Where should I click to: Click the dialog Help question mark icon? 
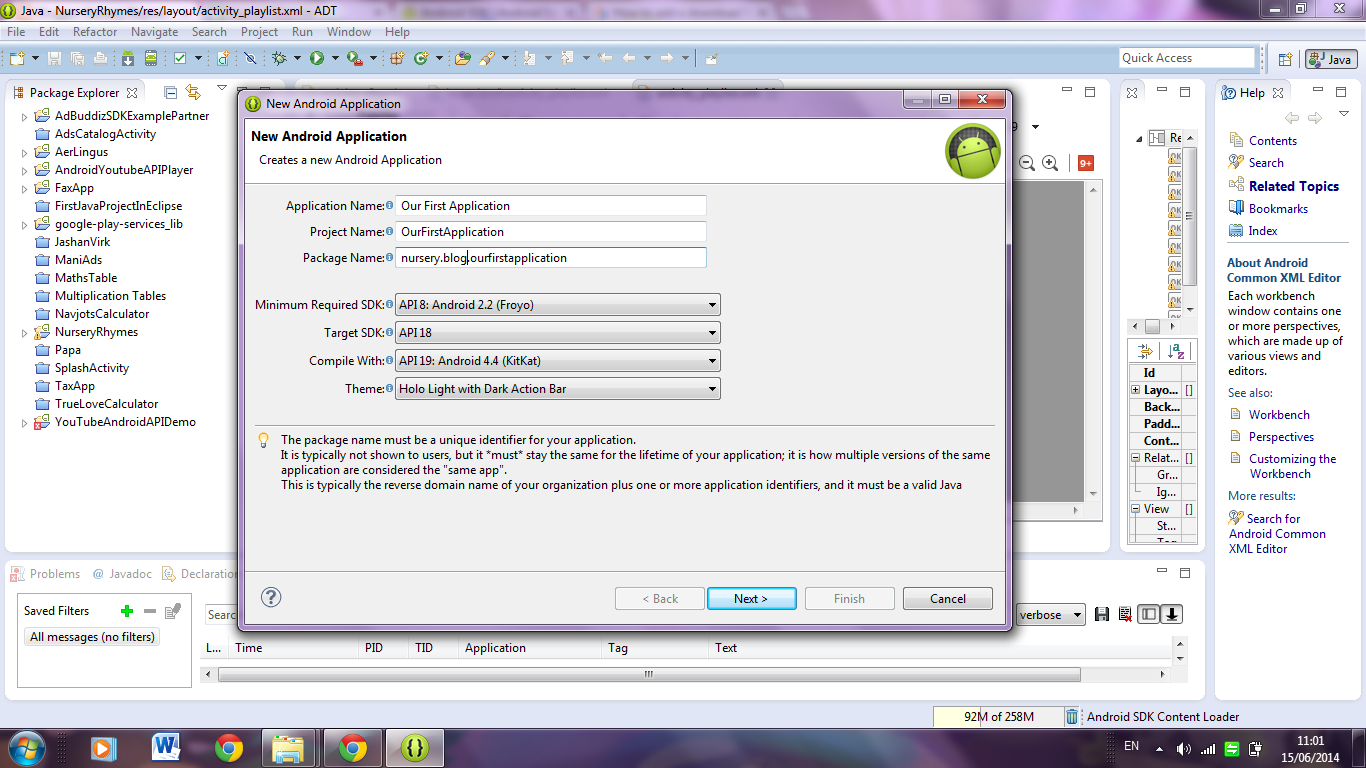(271, 597)
